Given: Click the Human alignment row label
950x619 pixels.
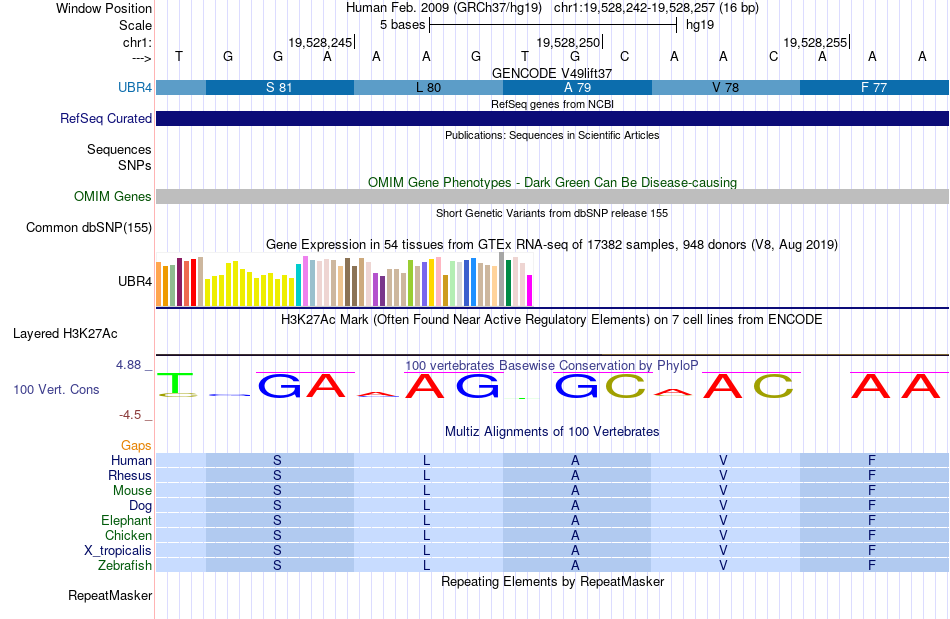Looking at the screenshot, I should tap(131, 460).
